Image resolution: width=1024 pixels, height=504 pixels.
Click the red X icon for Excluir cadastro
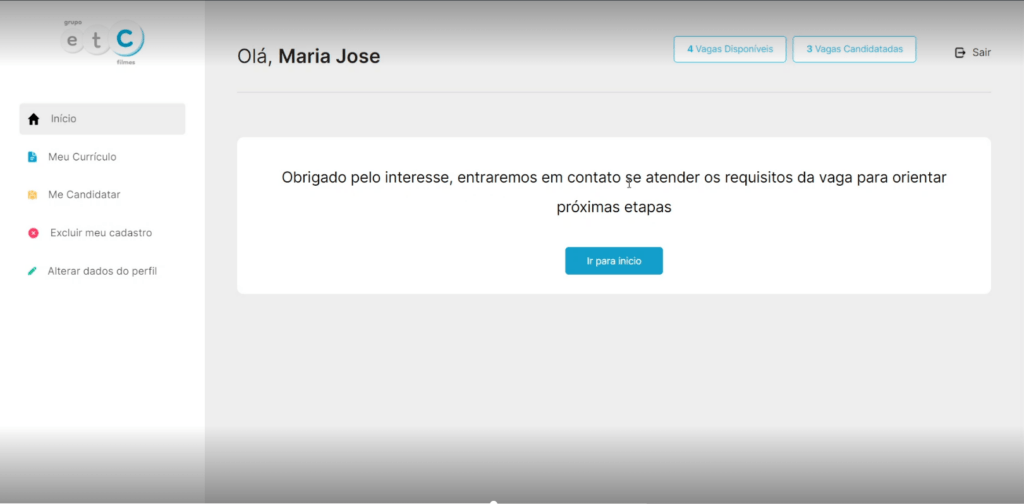coord(33,233)
